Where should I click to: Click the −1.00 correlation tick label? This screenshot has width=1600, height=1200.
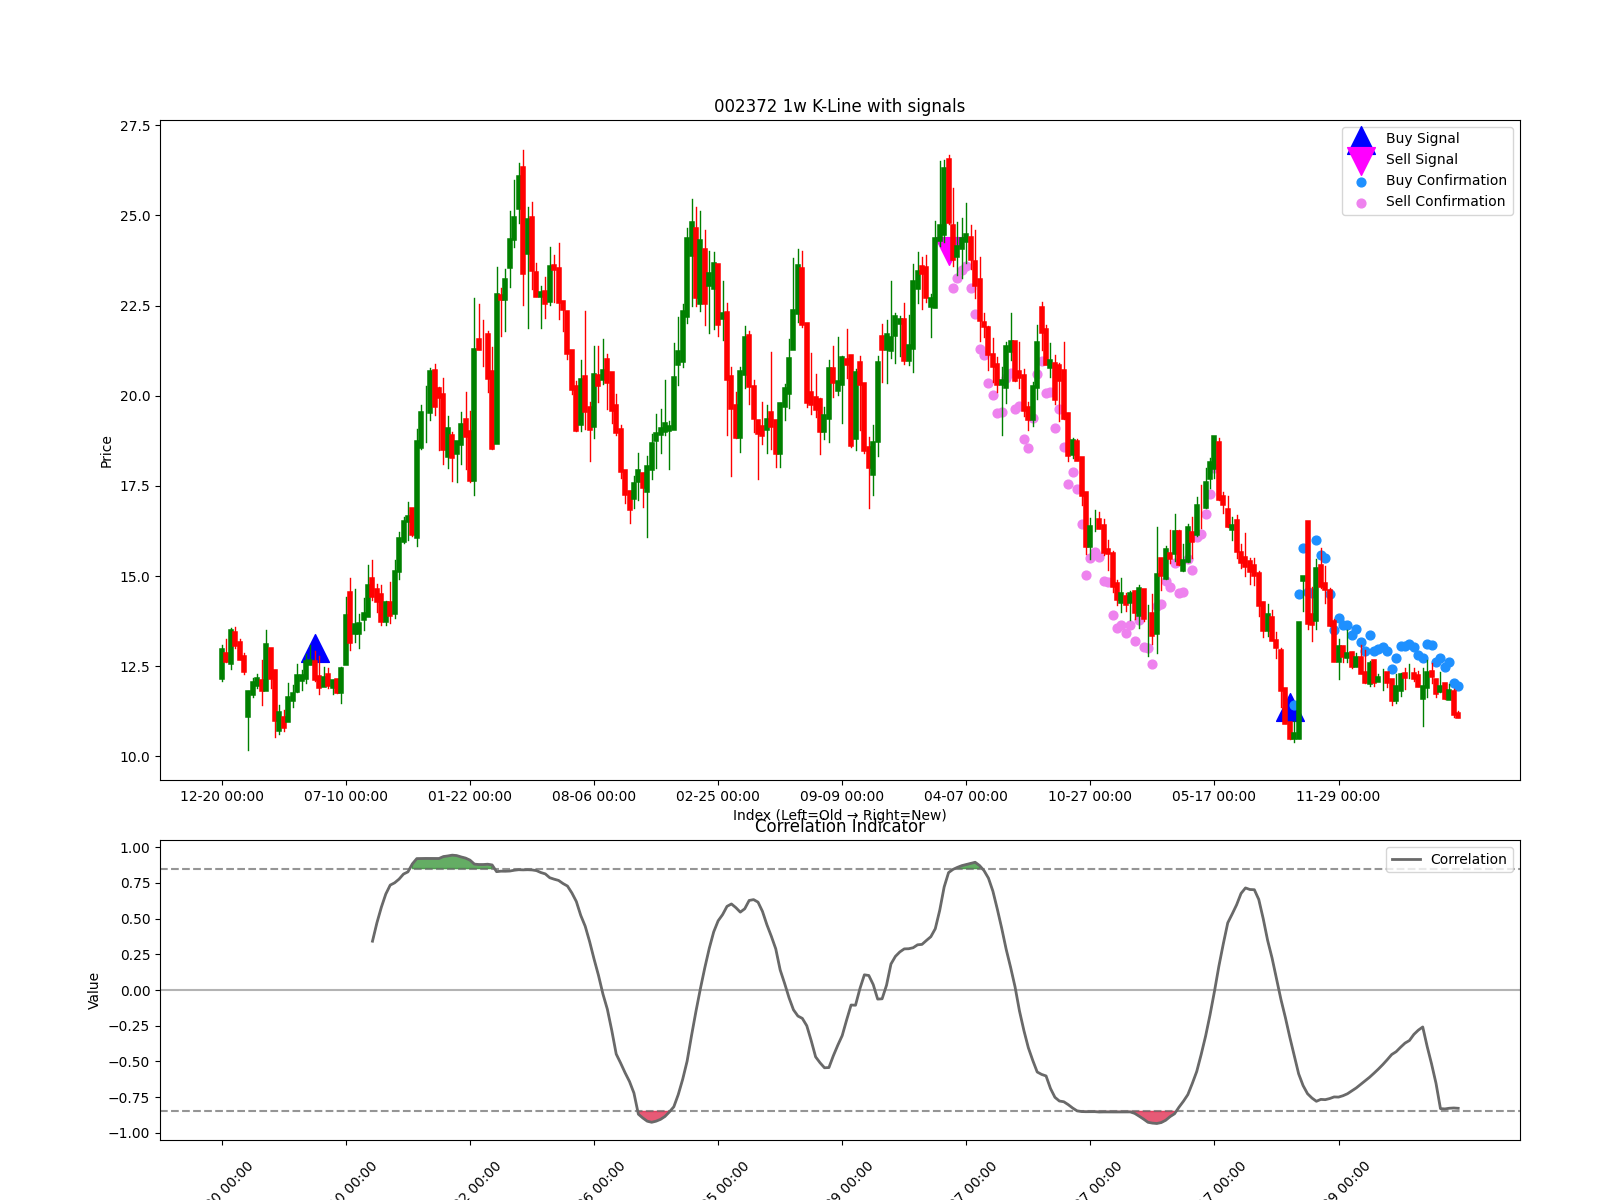(129, 1133)
